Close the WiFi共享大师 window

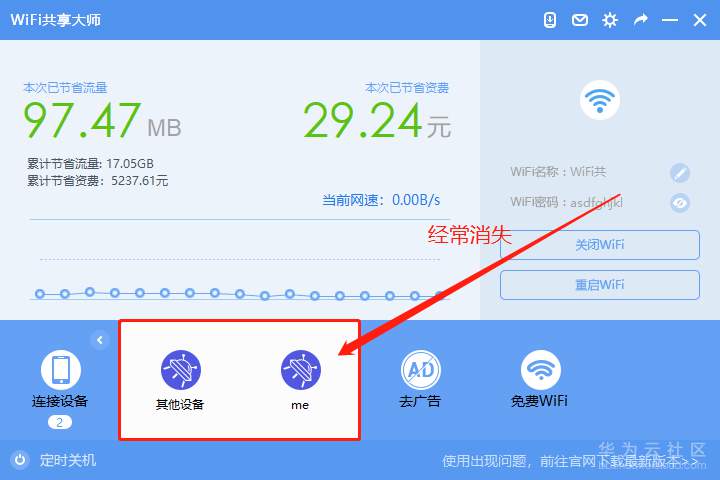tap(700, 20)
